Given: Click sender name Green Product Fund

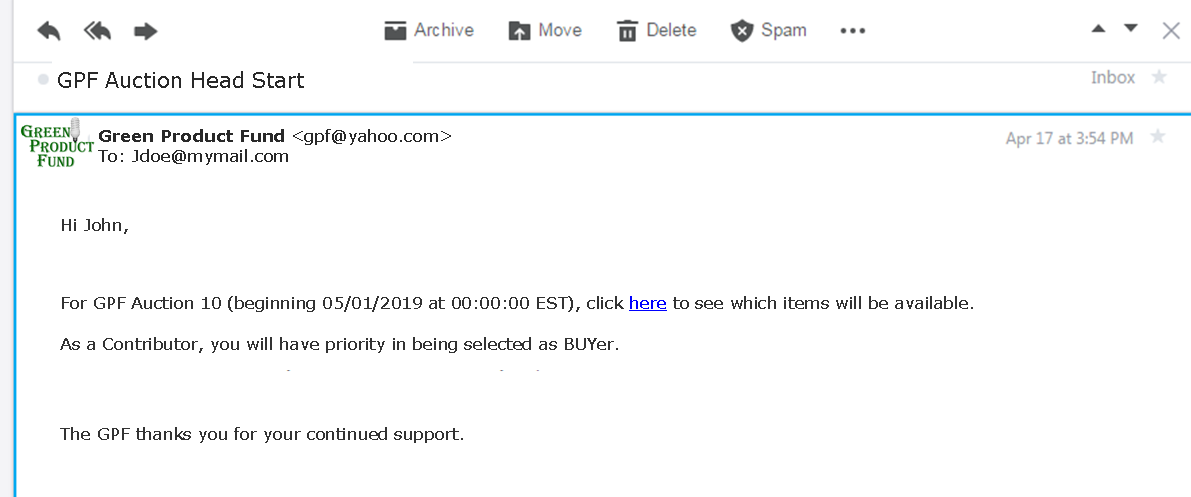Looking at the screenshot, I should 192,136.
